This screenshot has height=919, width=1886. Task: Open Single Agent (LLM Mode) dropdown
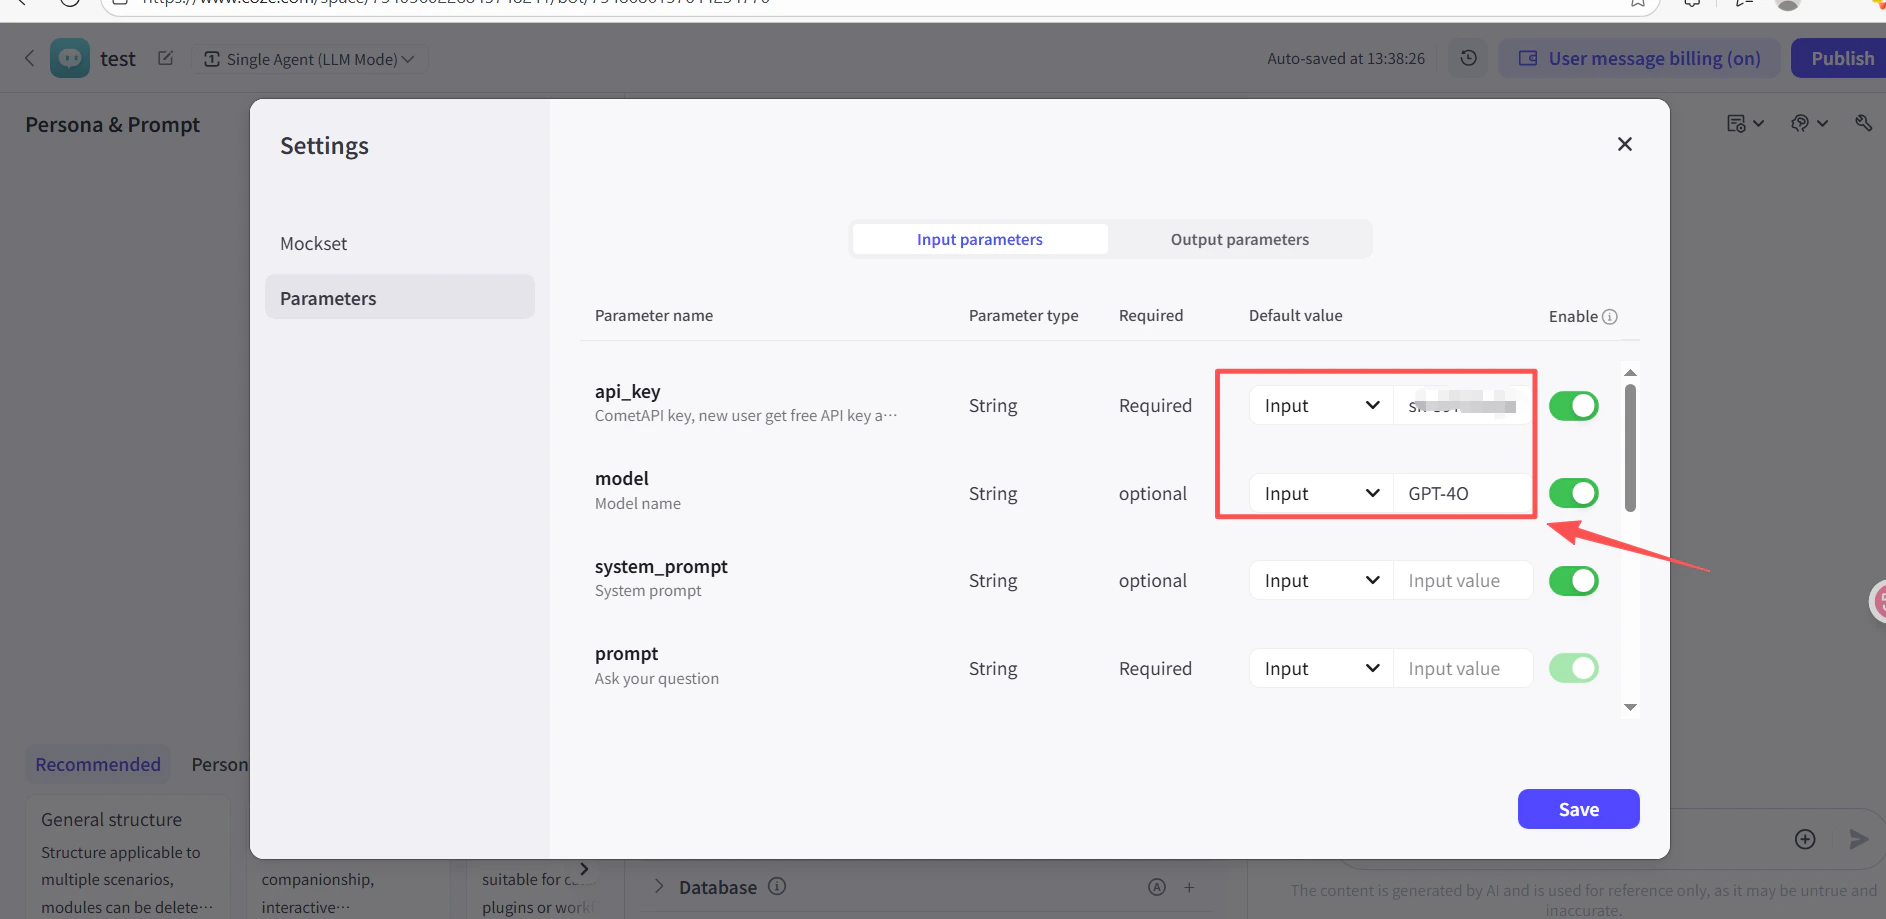pyautogui.click(x=309, y=59)
